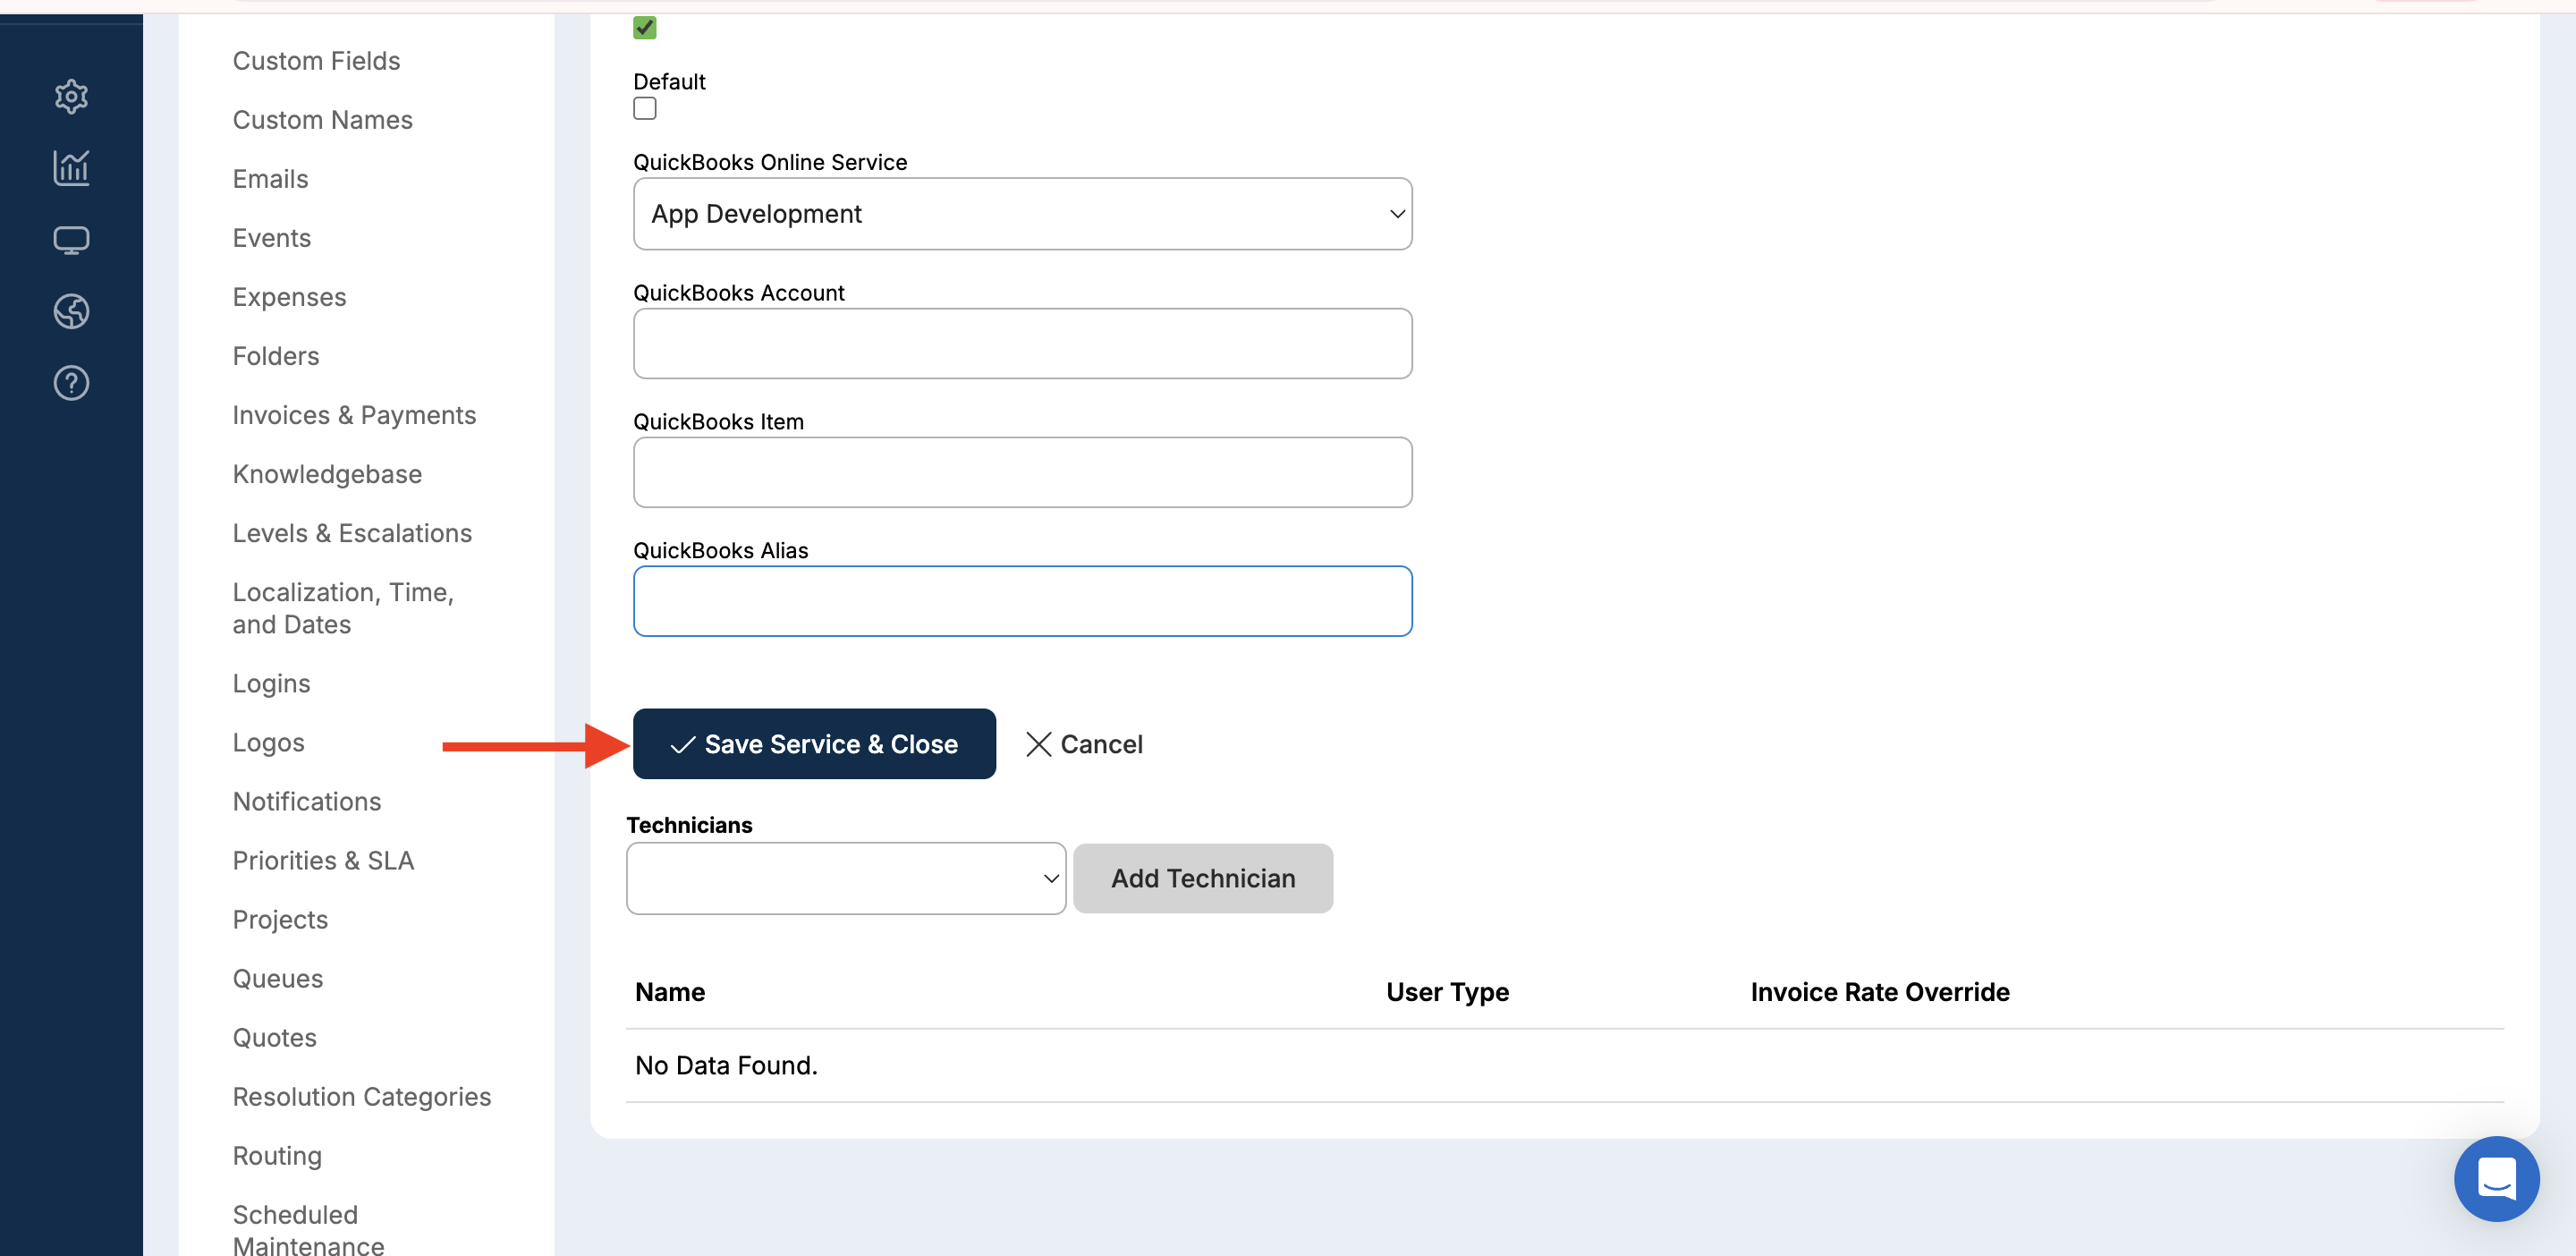Open the Technicians dropdown
2576x1256 pixels.
pyautogui.click(x=845, y=878)
